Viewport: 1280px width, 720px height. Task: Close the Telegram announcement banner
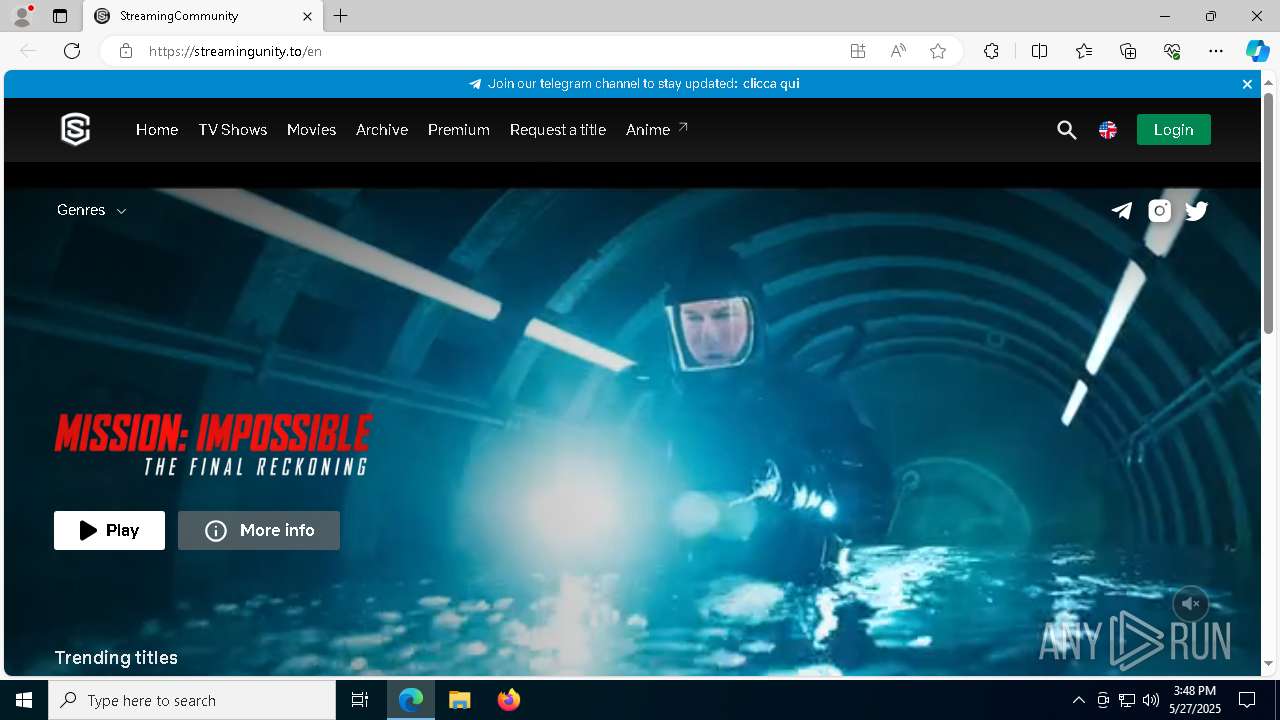[x=1247, y=84]
